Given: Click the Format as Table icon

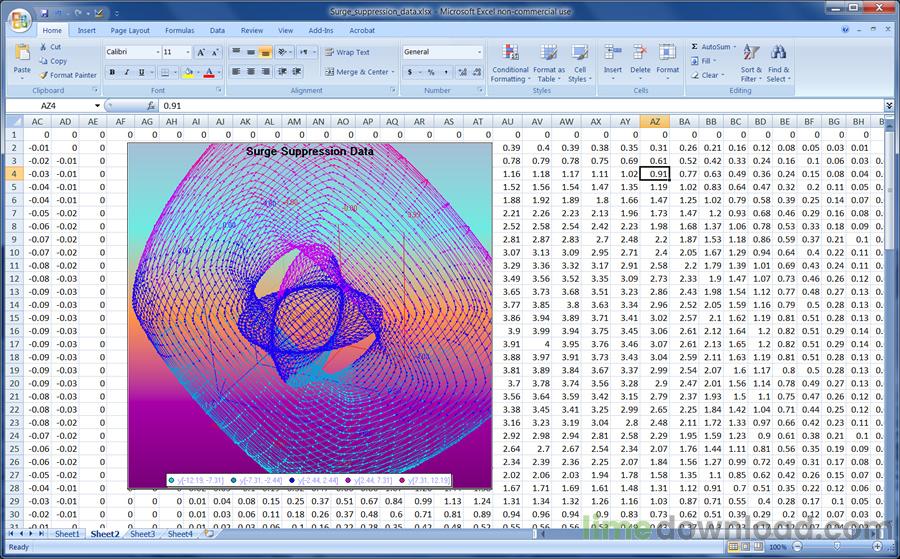Looking at the screenshot, I should [x=549, y=53].
